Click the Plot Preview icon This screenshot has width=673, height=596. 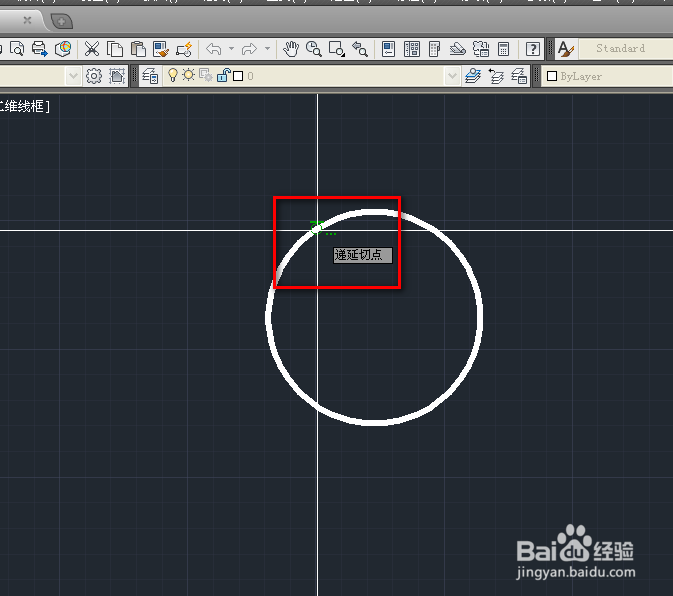tap(17, 48)
